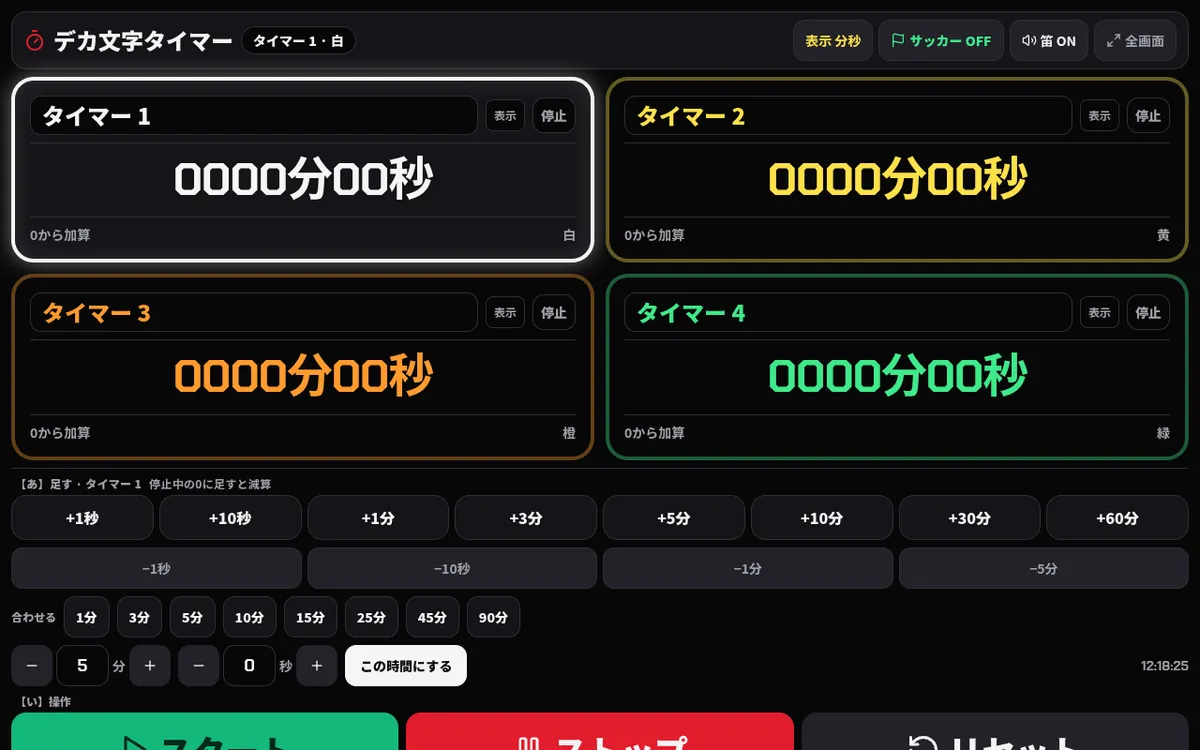The width and height of the screenshot is (1200, 750).
Task: Reset the timer with リセット
Action: click(x=995, y=732)
